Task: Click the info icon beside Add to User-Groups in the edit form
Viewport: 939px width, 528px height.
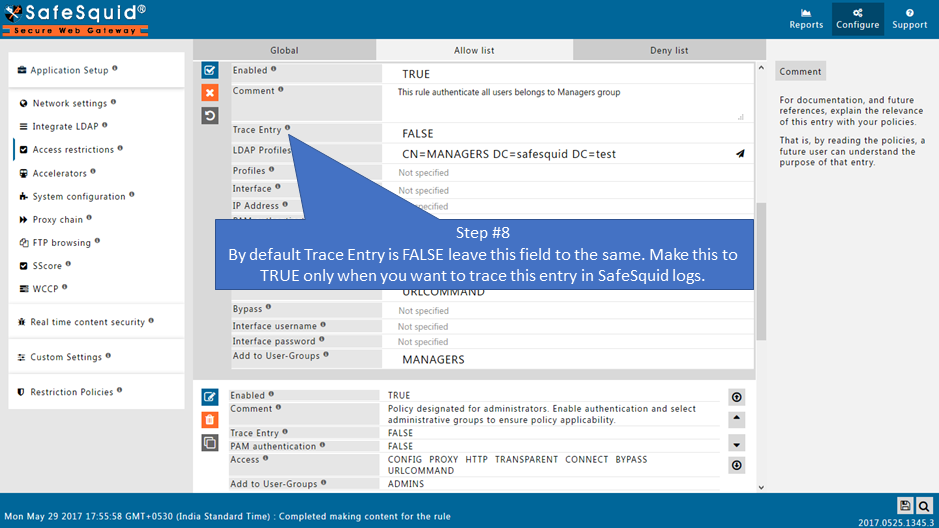Action: (326, 354)
